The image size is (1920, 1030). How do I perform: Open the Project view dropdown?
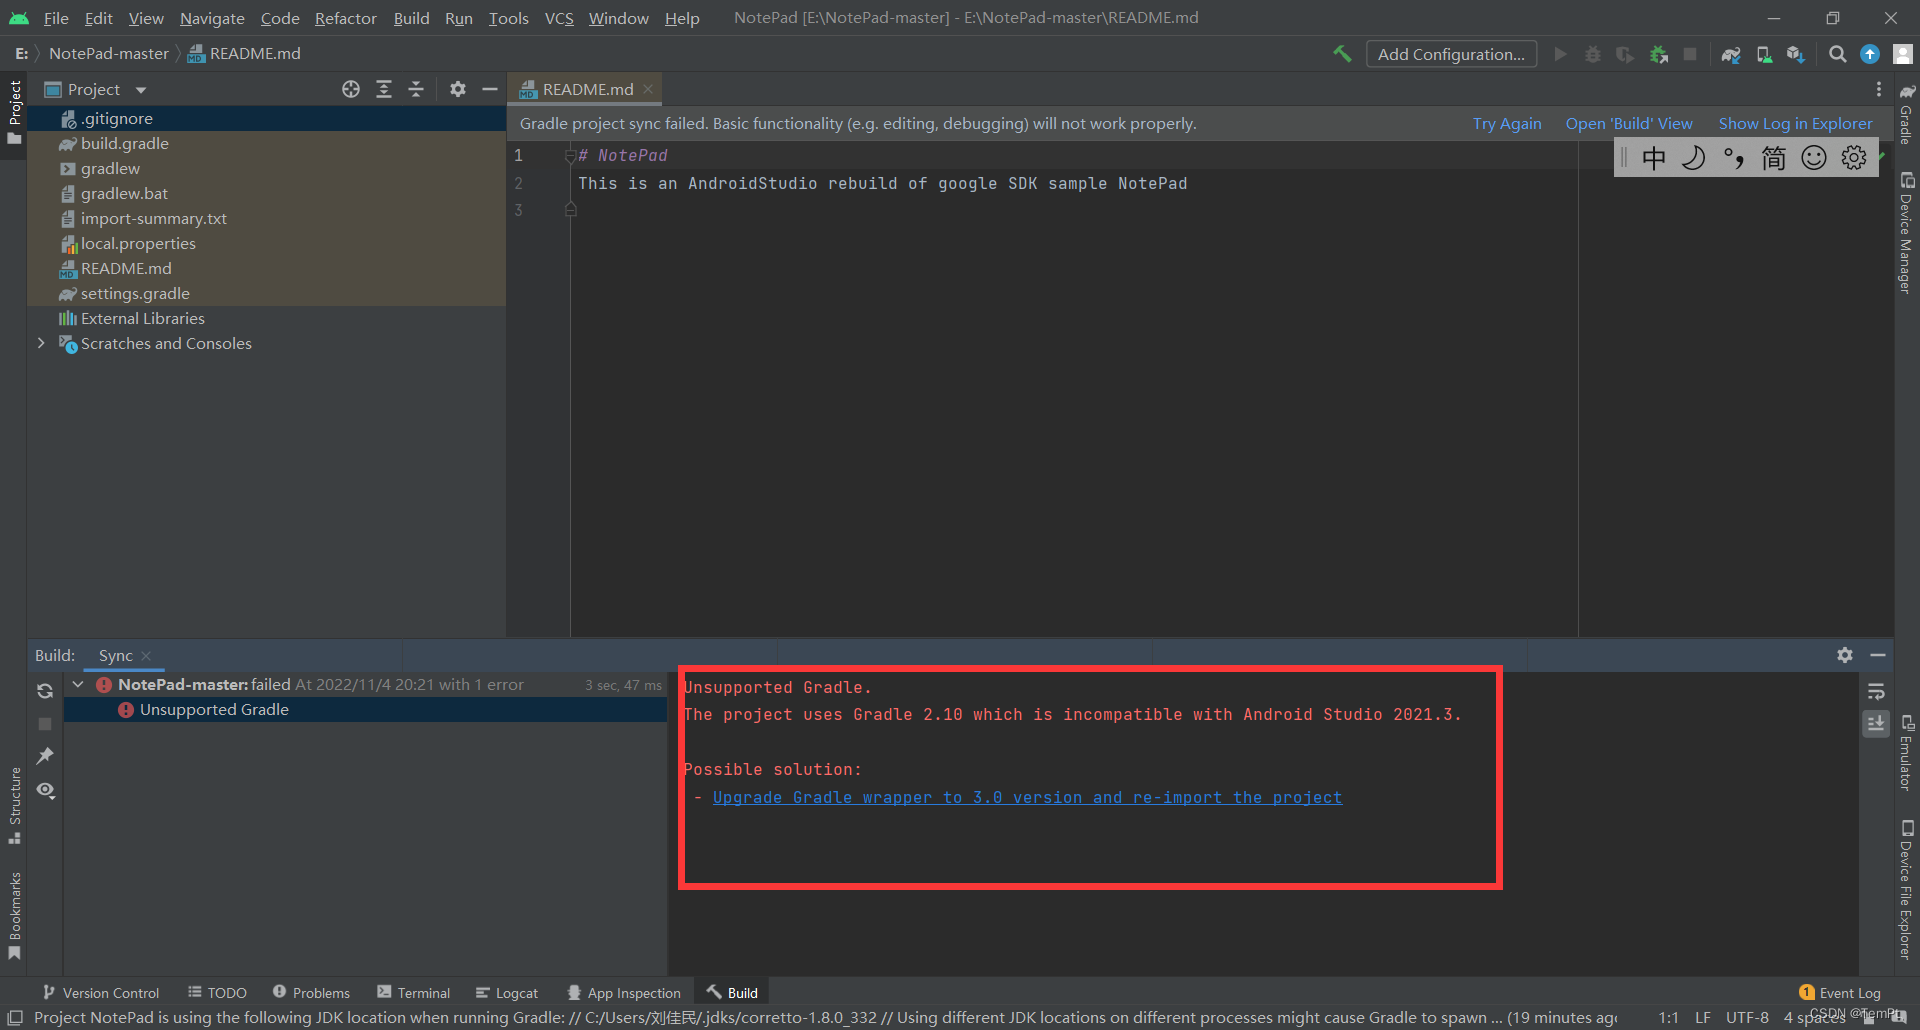tap(140, 89)
